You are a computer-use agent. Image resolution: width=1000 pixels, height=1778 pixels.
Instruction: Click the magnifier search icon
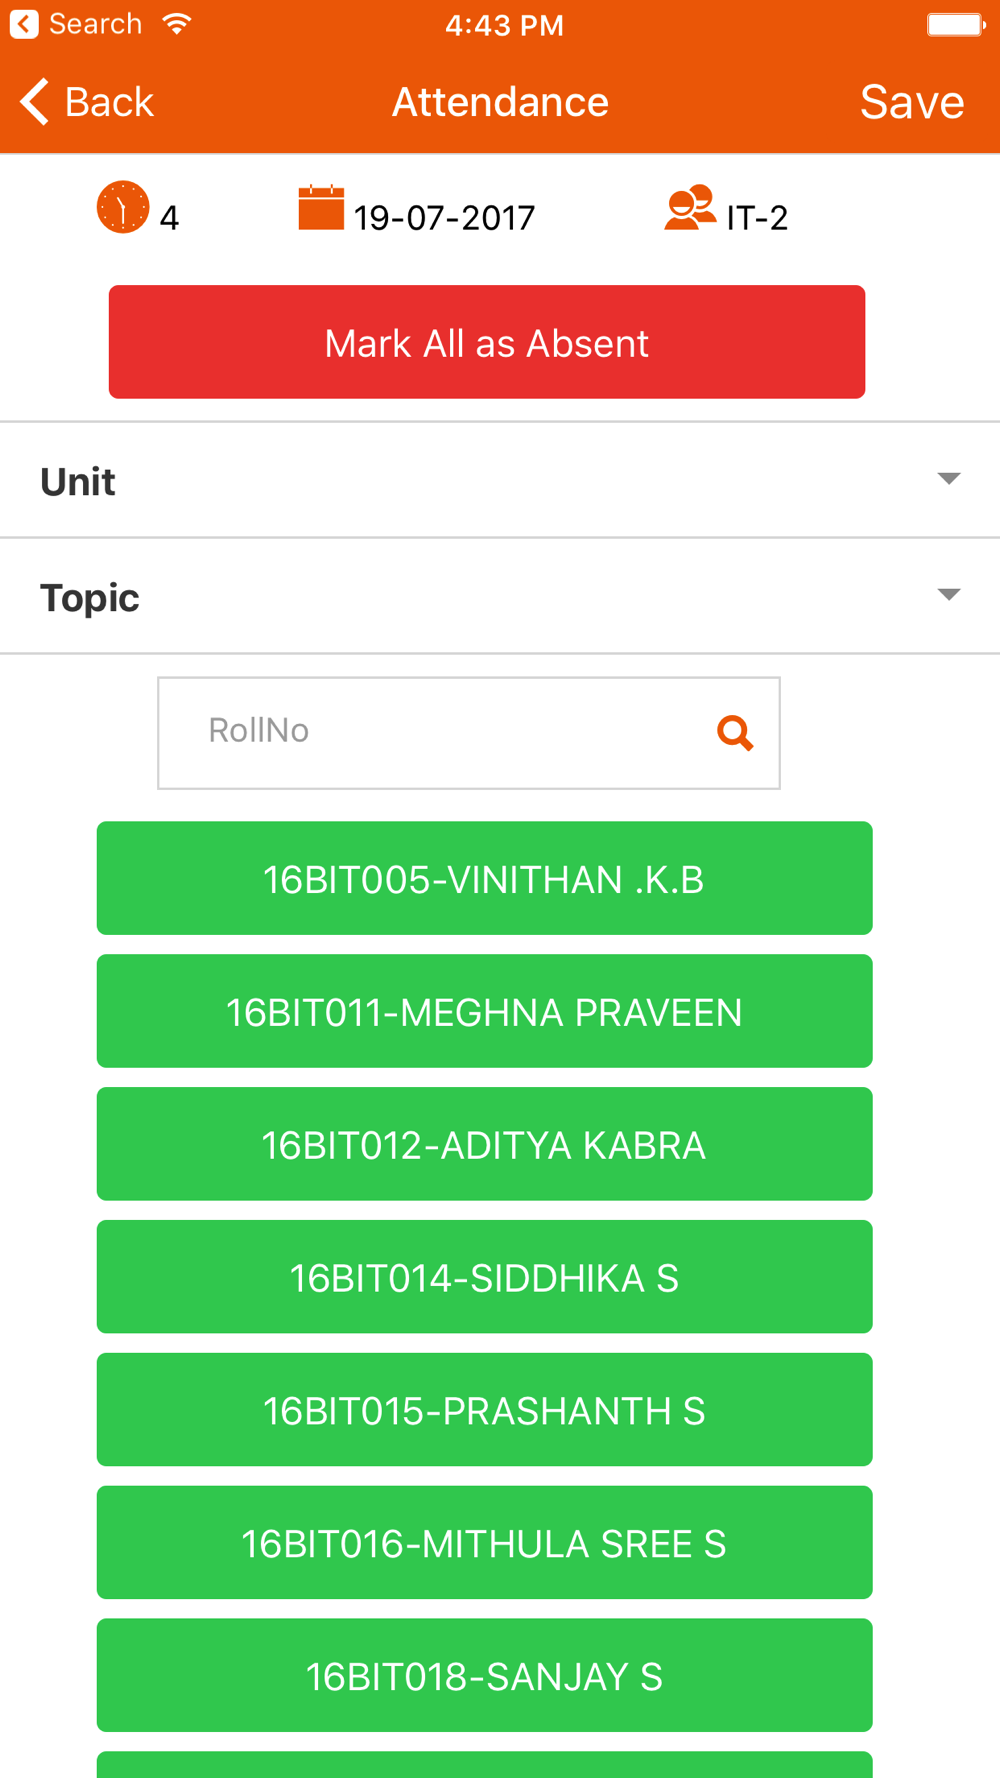coord(735,733)
